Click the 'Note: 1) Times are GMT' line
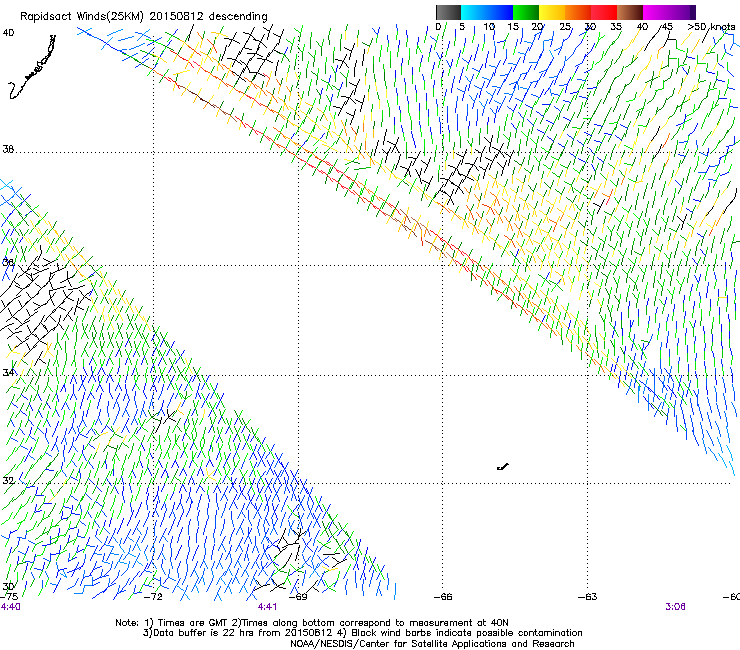The height and width of the screenshot is (650, 740). coord(312,623)
